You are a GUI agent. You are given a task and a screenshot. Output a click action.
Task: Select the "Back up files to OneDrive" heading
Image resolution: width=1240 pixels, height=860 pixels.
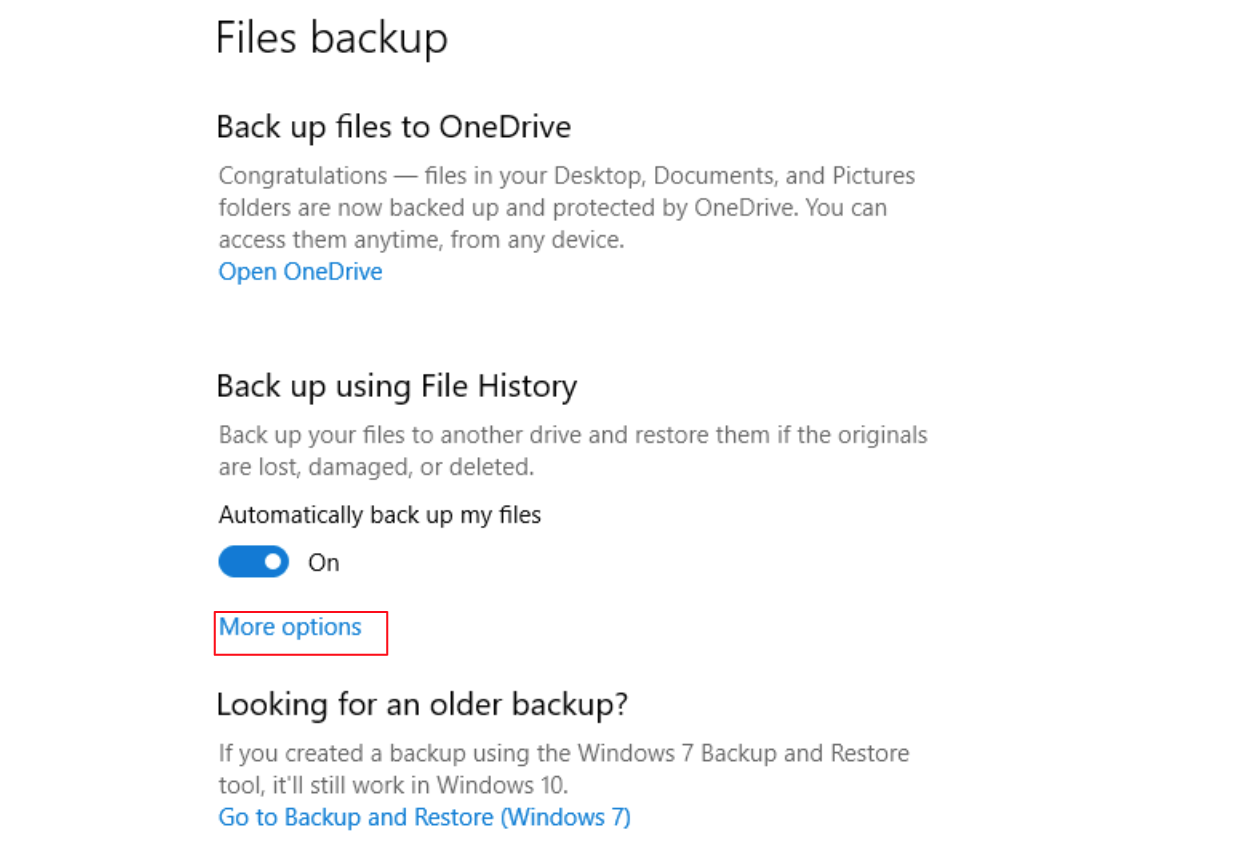coord(393,127)
